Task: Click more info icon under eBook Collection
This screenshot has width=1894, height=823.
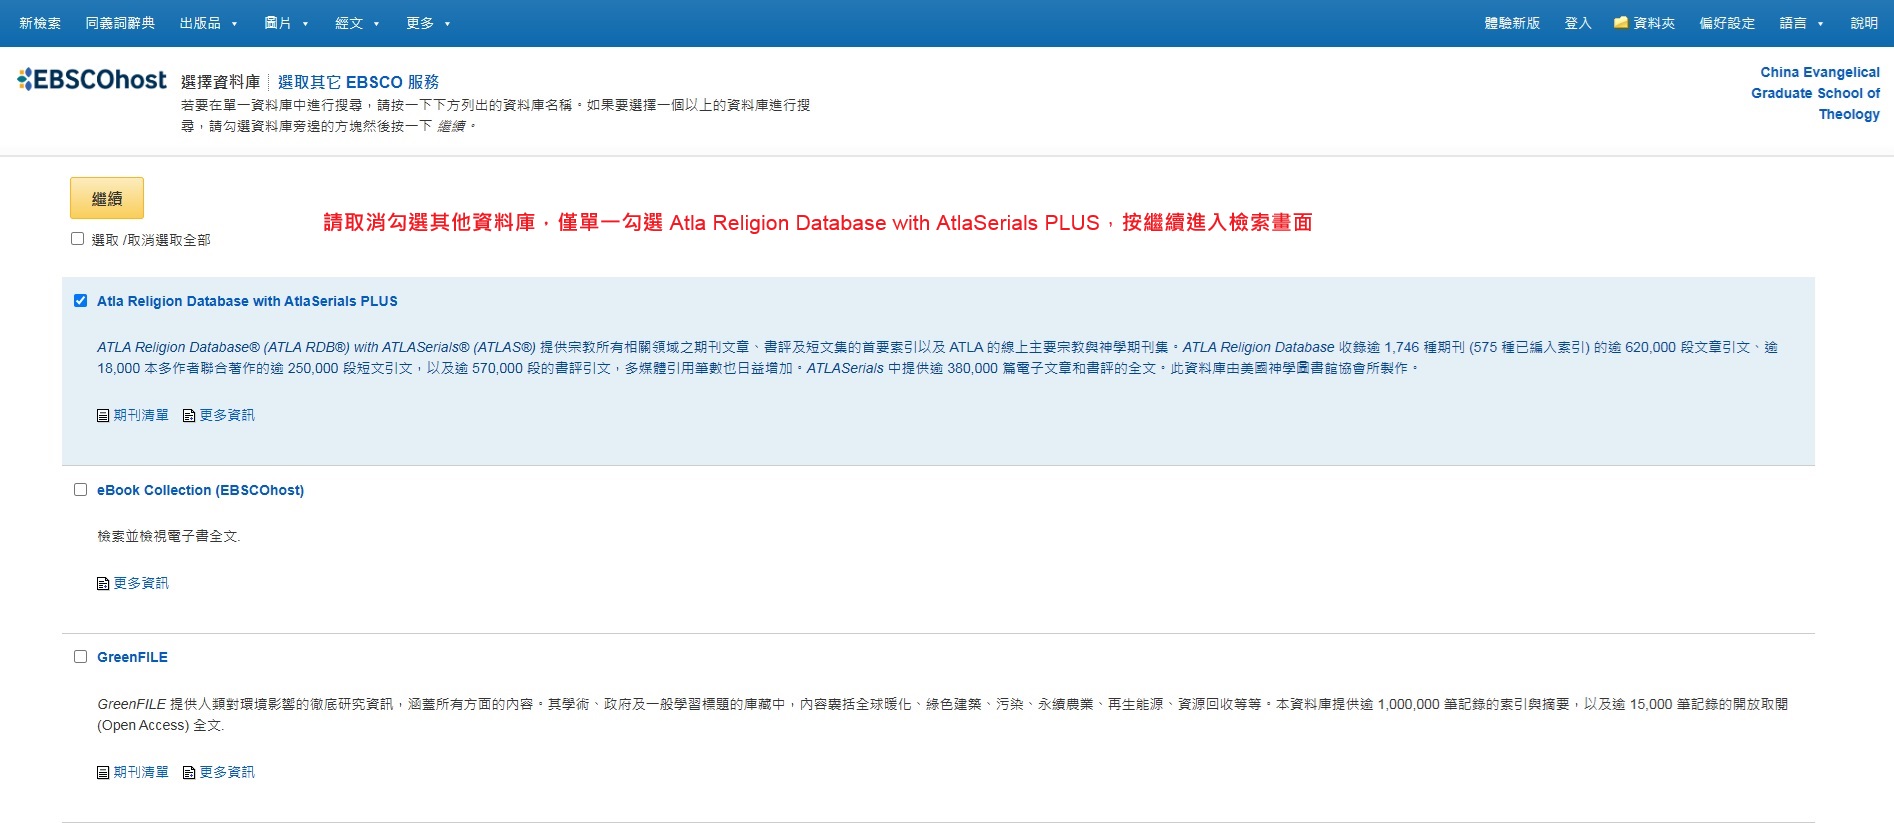Action: pos(103,583)
